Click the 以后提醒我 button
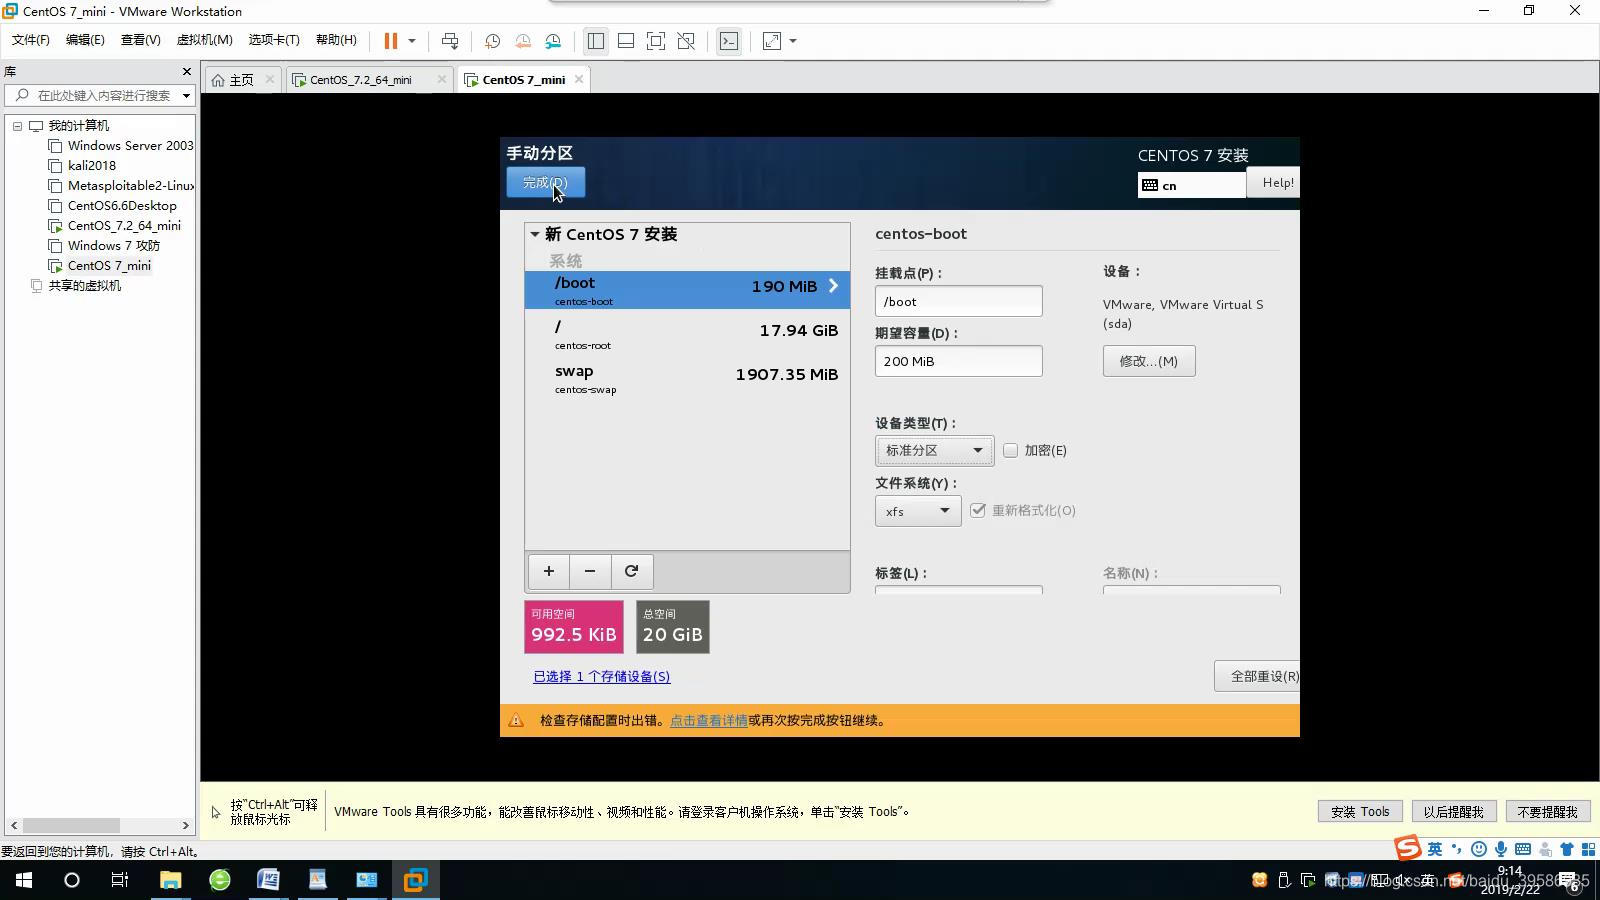Viewport: 1600px width, 900px height. (1453, 812)
